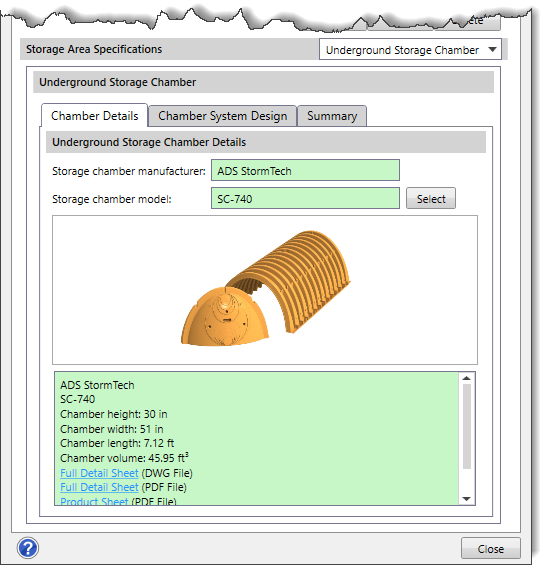Click the scroll down arrow in details box

pyautogui.click(x=467, y=499)
